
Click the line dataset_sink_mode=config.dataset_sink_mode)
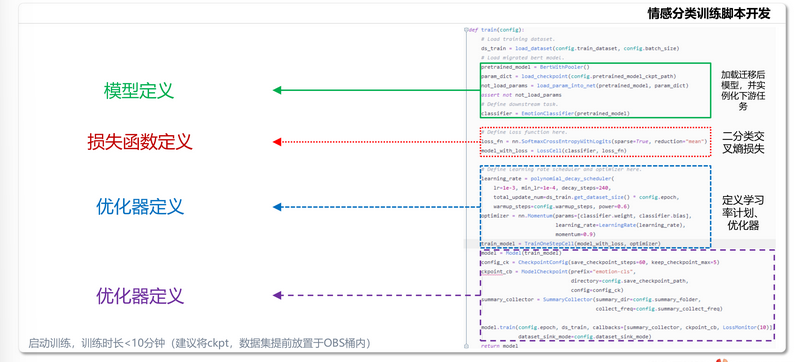pos(585,337)
